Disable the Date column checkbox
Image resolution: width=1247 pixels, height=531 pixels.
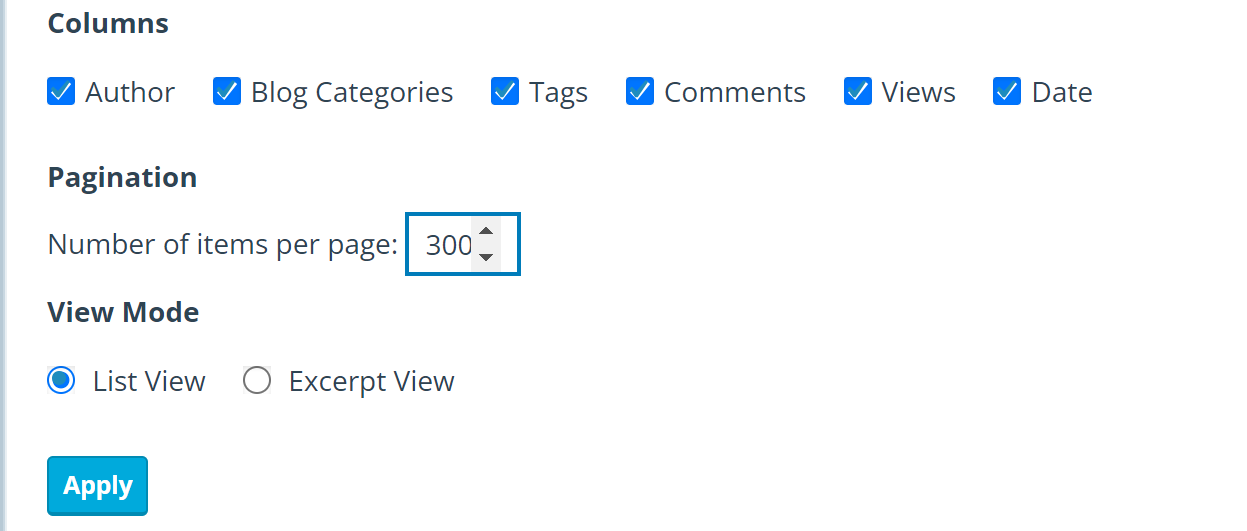[x=1007, y=92]
